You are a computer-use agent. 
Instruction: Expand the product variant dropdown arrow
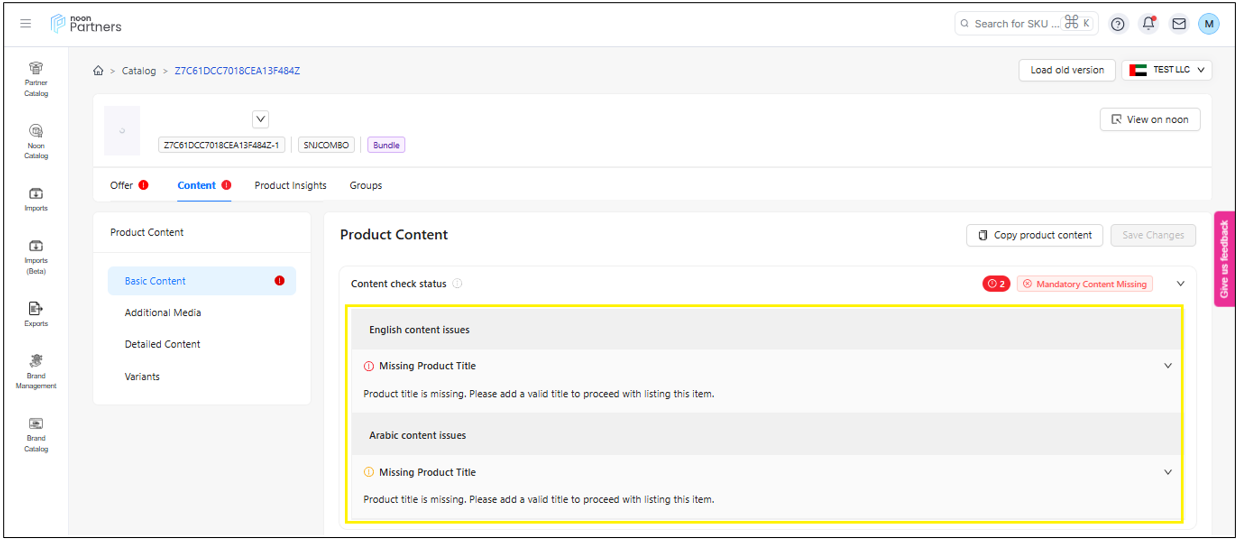(261, 119)
